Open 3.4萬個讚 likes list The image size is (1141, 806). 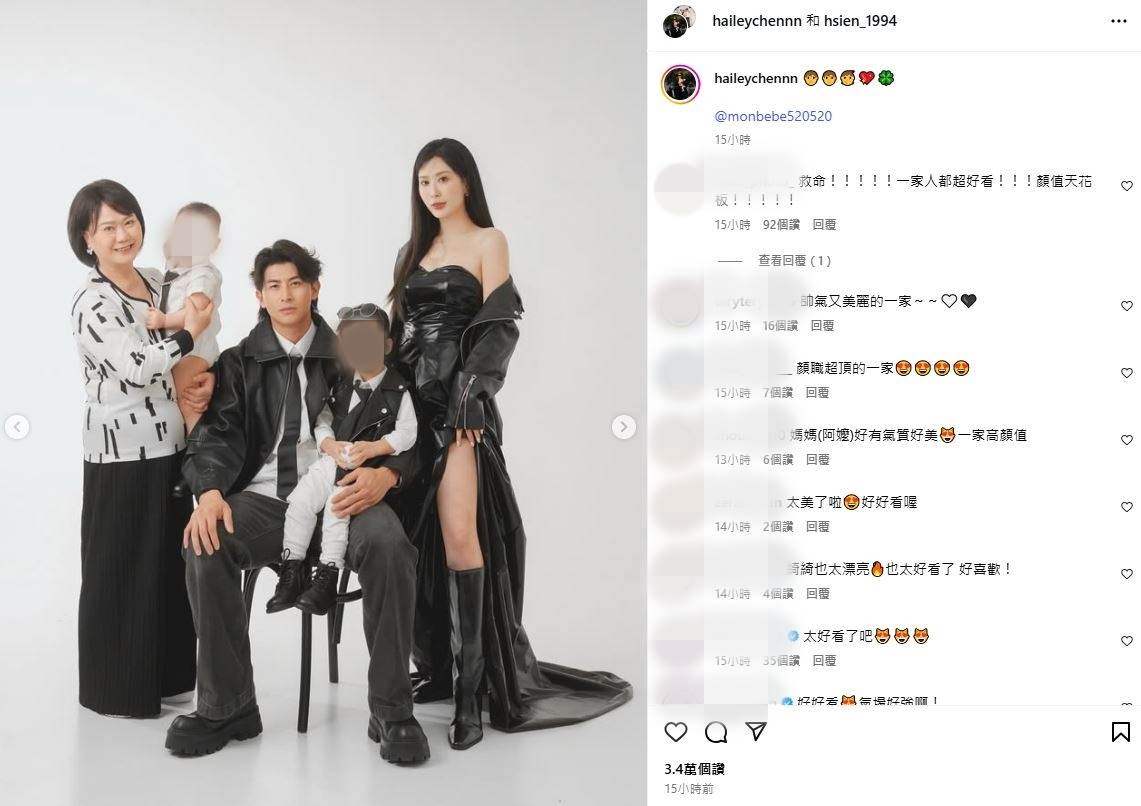coord(694,769)
